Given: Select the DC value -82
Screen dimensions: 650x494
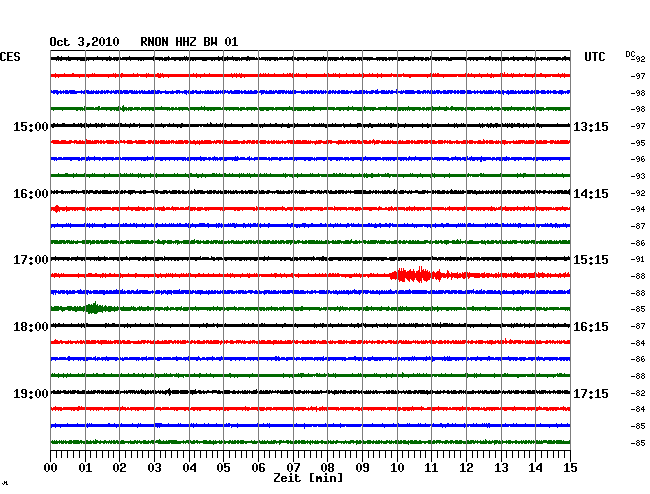Looking at the screenshot, I should (x=638, y=393).
